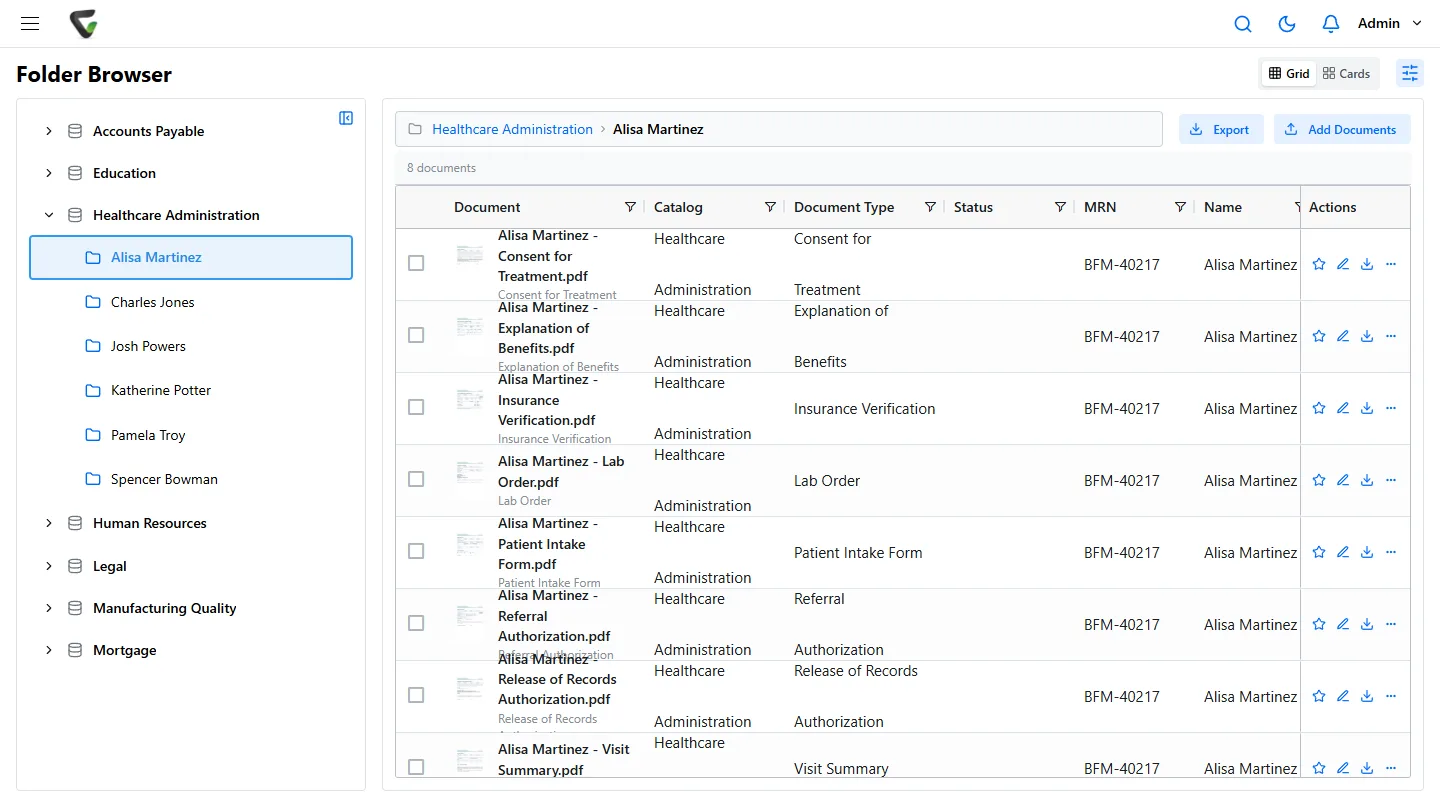The width and height of the screenshot is (1440, 800).
Task: Expand the Education catalog
Action: coord(49,173)
